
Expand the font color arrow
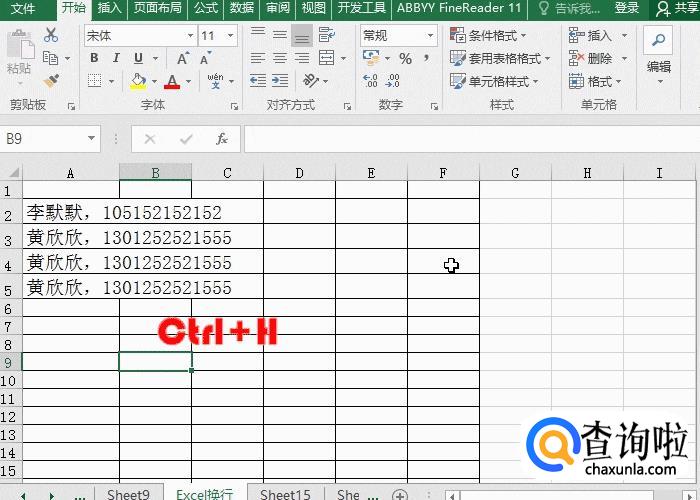[x=188, y=81]
